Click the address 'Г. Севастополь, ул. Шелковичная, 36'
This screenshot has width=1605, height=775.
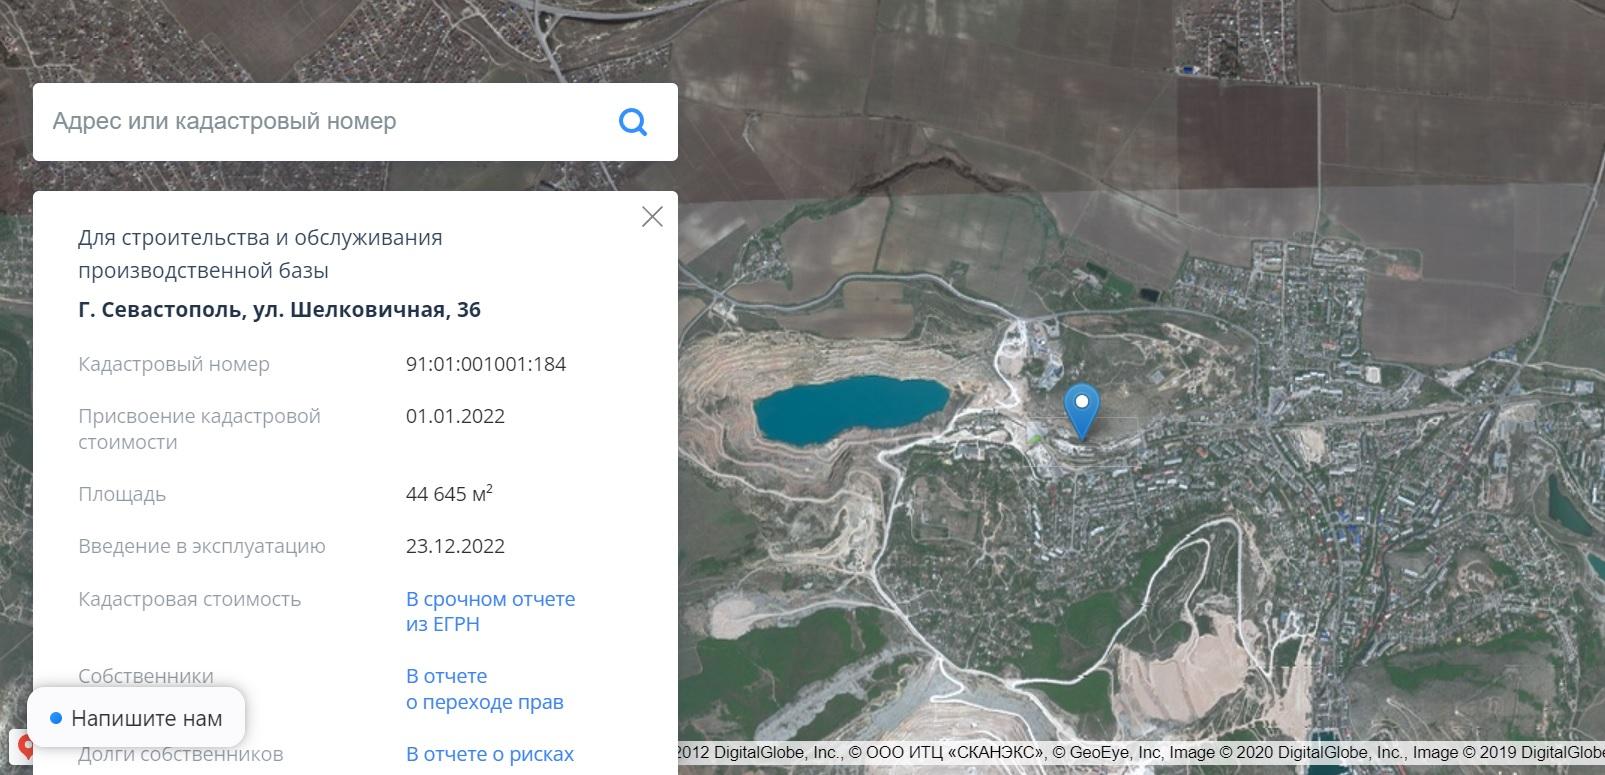tap(279, 310)
